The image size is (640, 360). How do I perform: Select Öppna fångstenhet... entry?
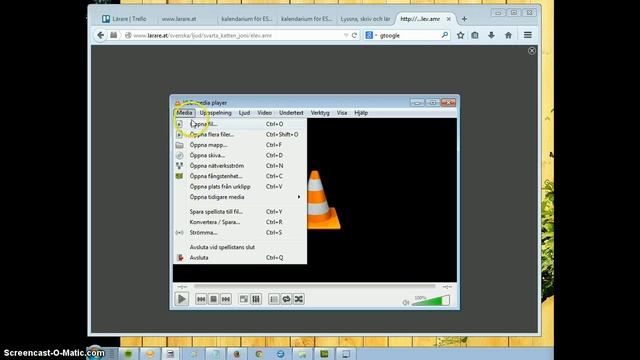click(x=240, y=176)
